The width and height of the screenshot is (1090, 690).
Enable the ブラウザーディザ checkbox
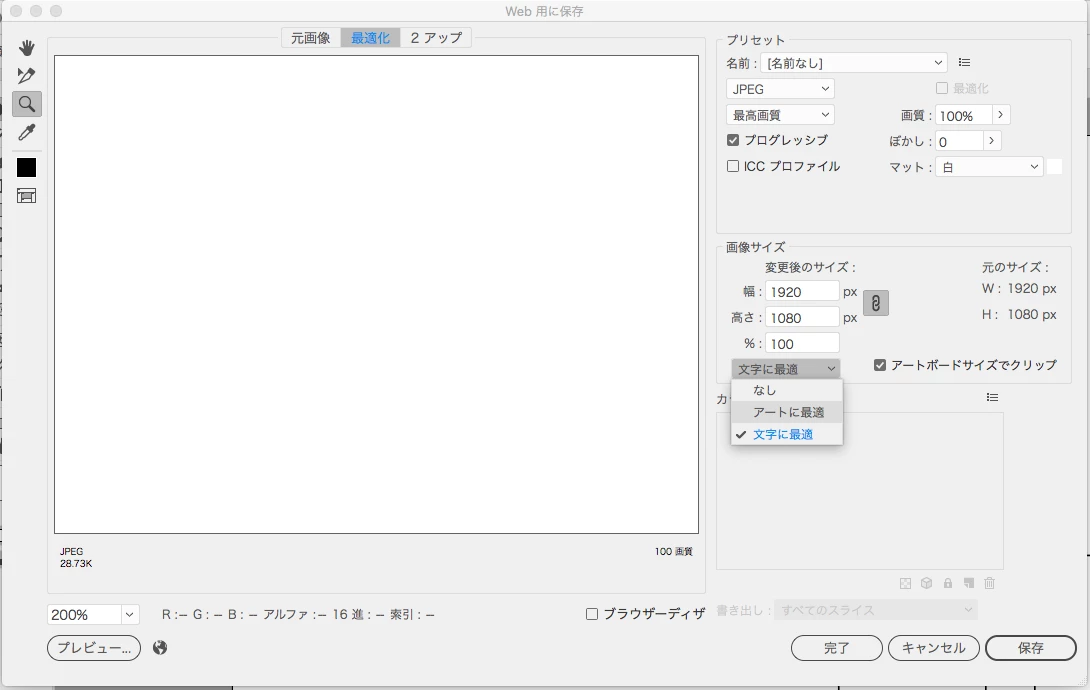(x=592, y=614)
